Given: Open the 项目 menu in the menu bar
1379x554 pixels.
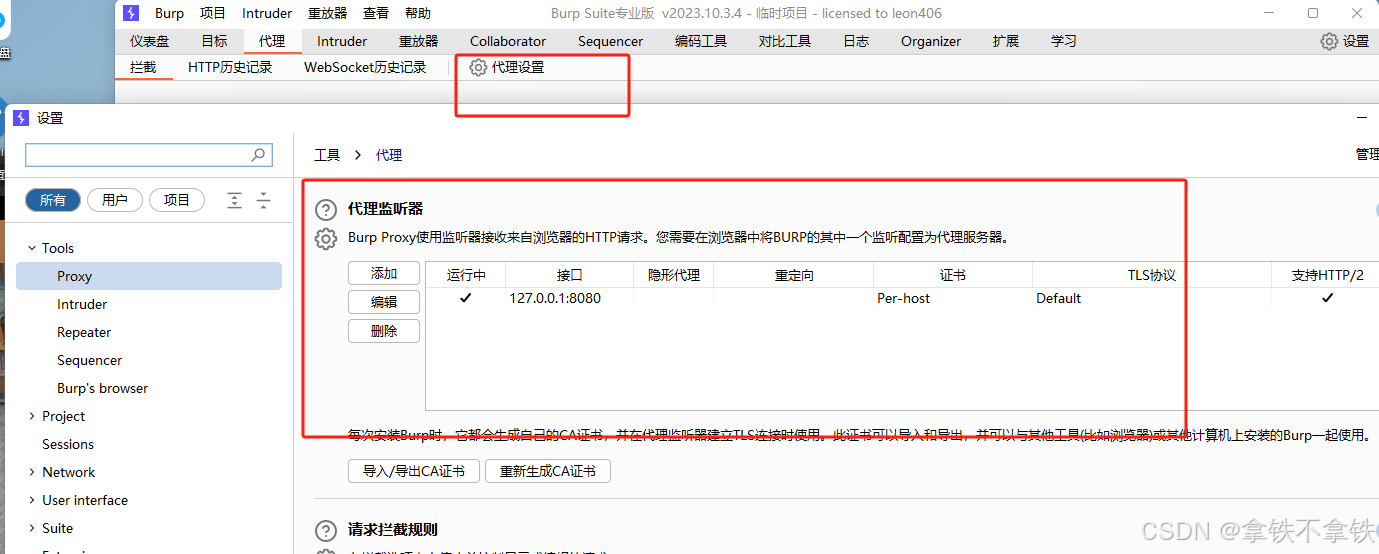Looking at the screenshot, I should click(x=213, y=13).
